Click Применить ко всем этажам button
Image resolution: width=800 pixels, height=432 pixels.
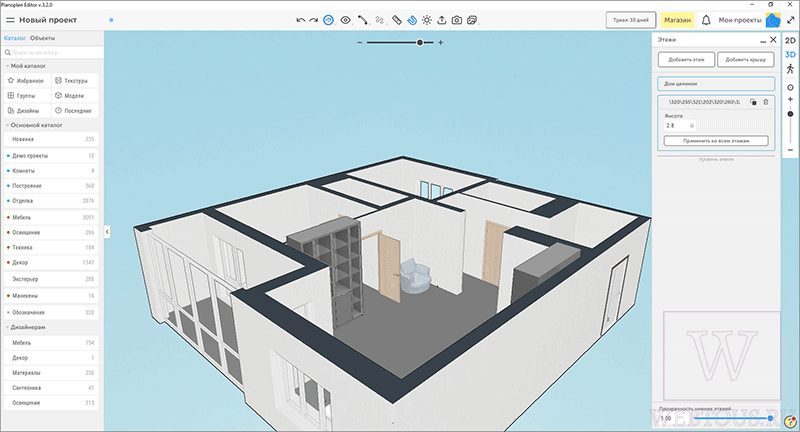tap(716, 141)
